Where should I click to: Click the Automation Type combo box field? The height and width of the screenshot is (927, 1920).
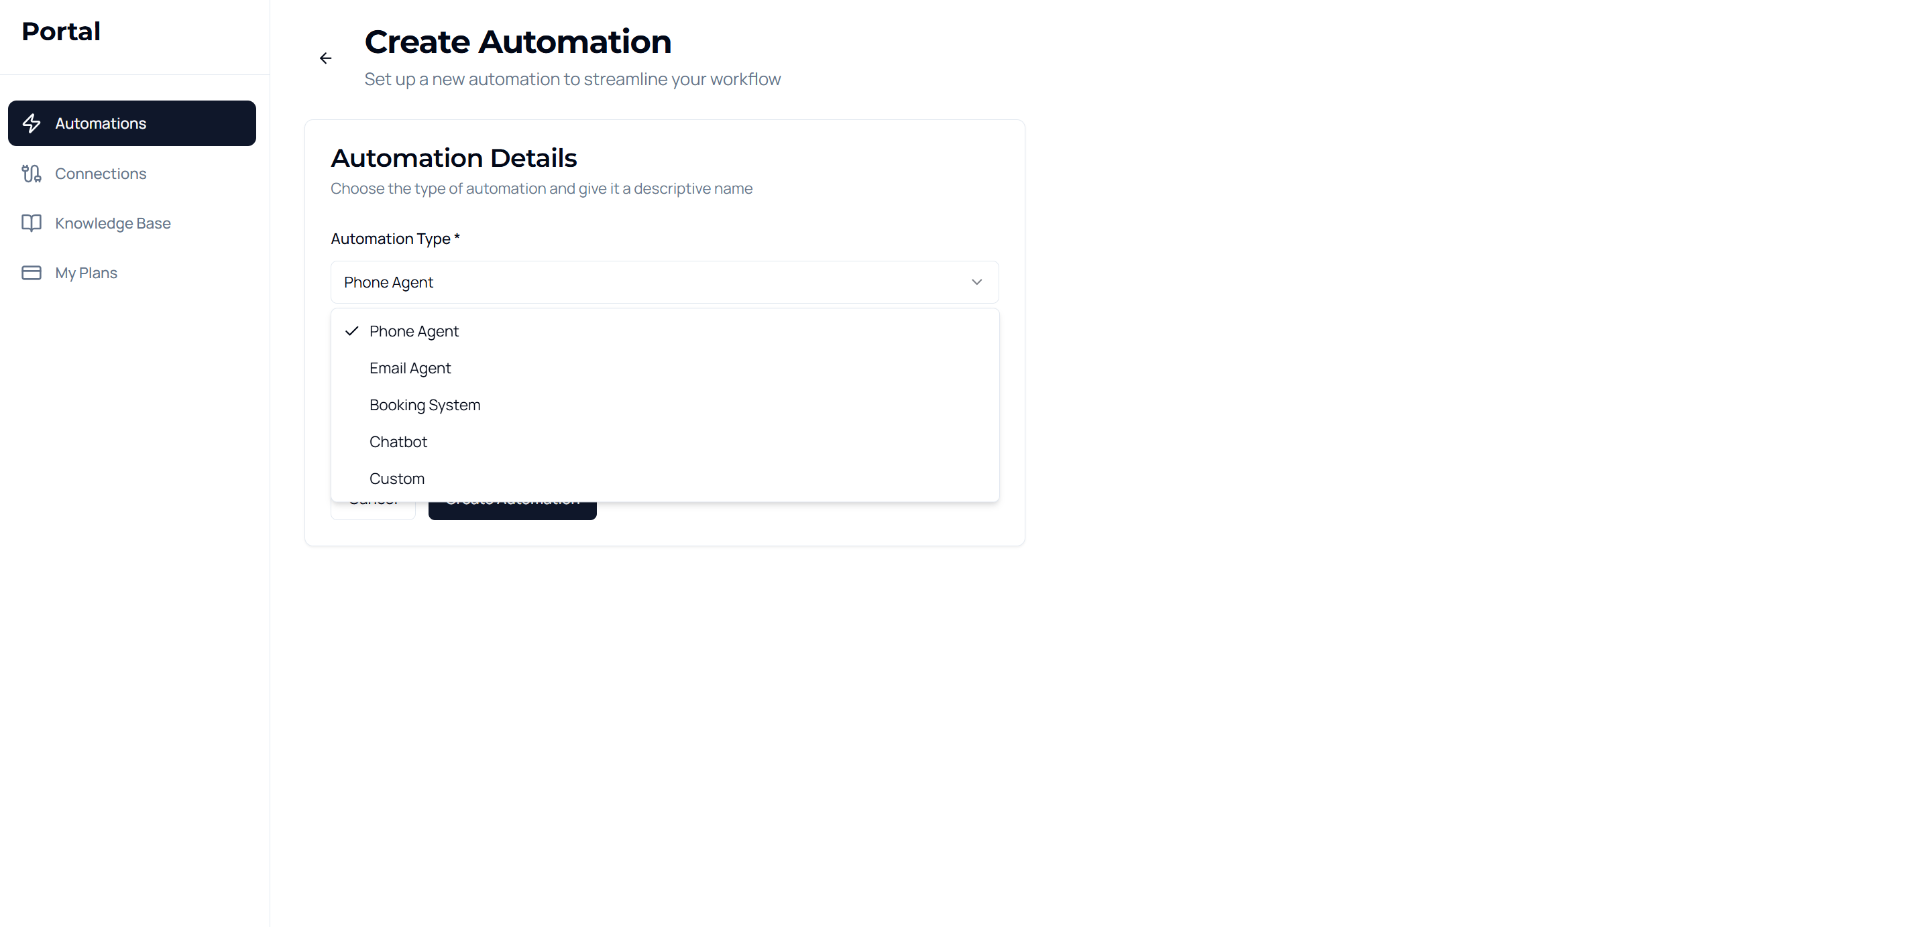click(650, 282)
